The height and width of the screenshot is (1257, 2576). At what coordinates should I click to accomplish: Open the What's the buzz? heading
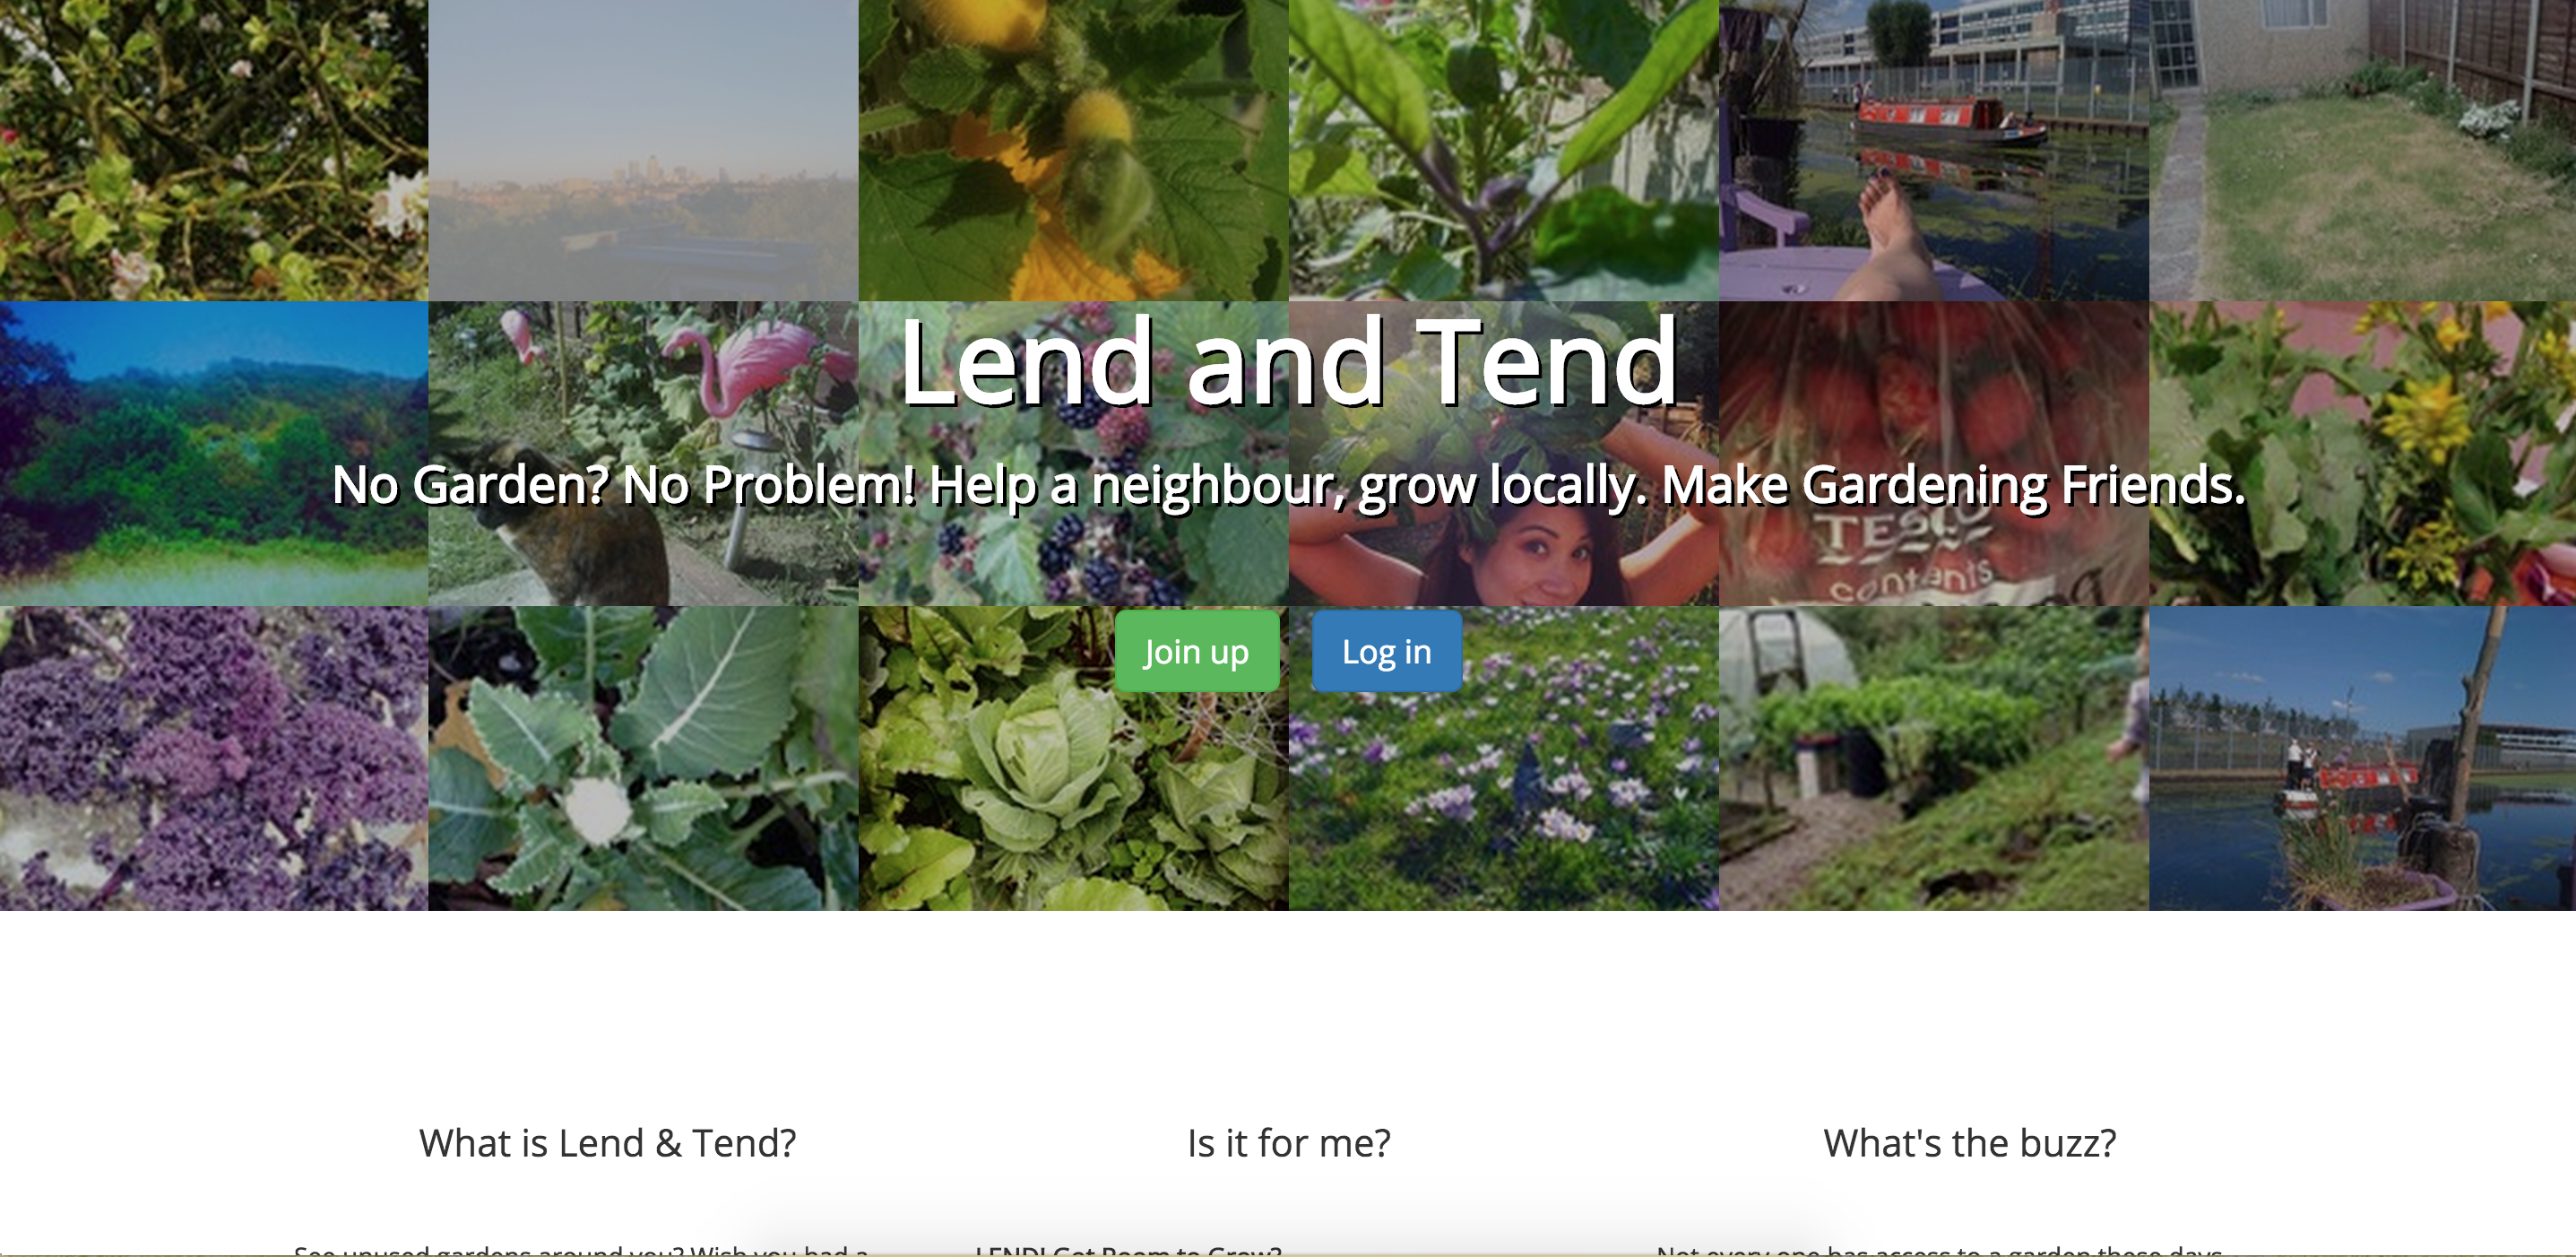(1970, 1143)
